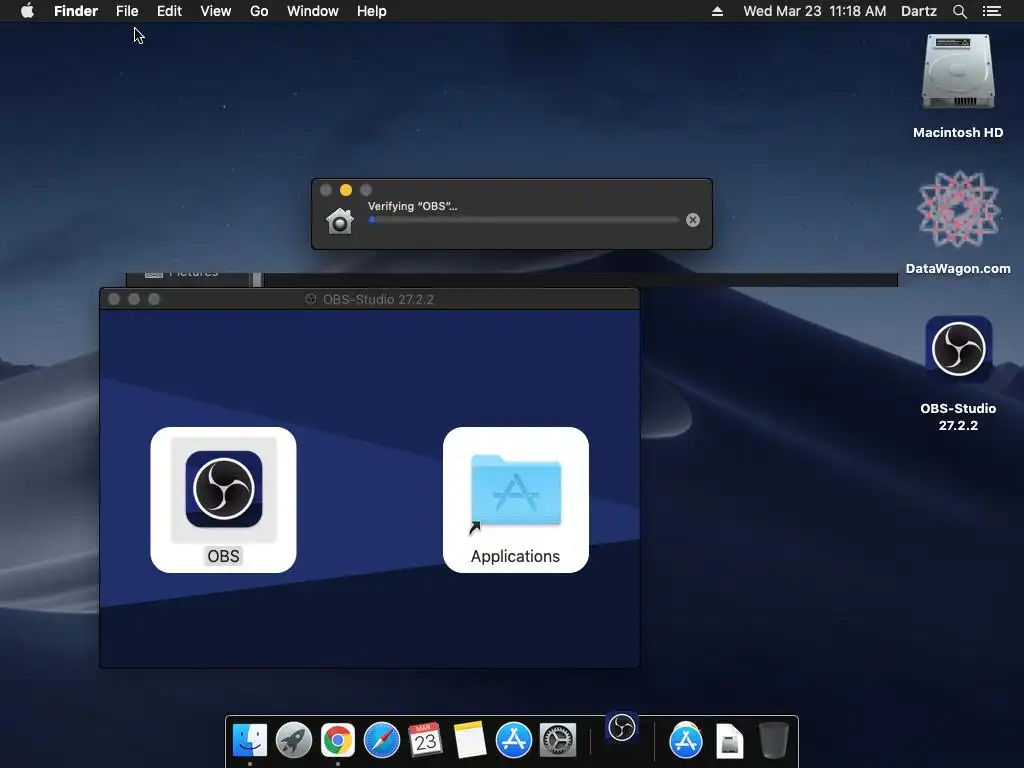Open Calendar showing 23 in Dock
The image size is (1024, 768).
tap(425, 741)
